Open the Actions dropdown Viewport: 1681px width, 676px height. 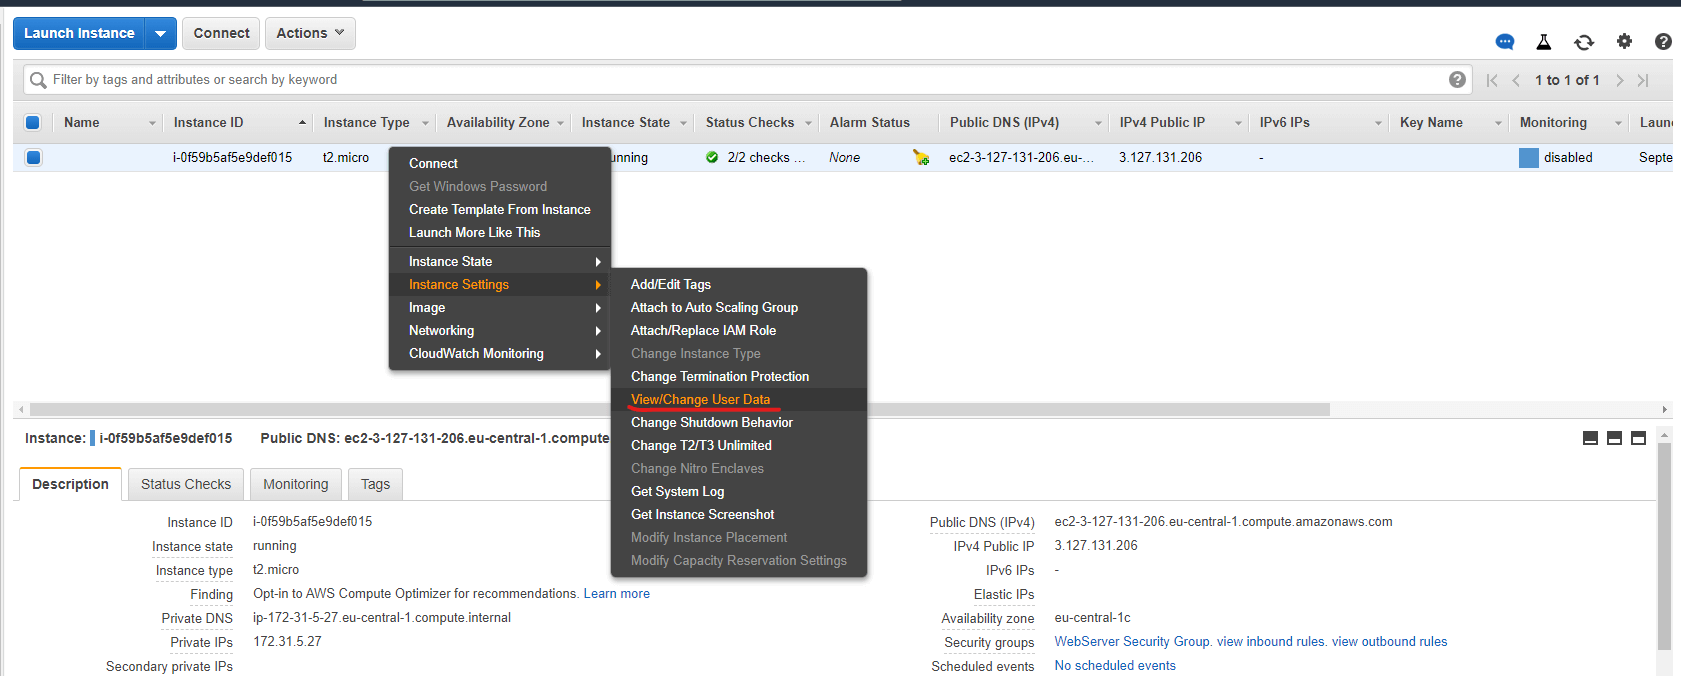(310, 33)
